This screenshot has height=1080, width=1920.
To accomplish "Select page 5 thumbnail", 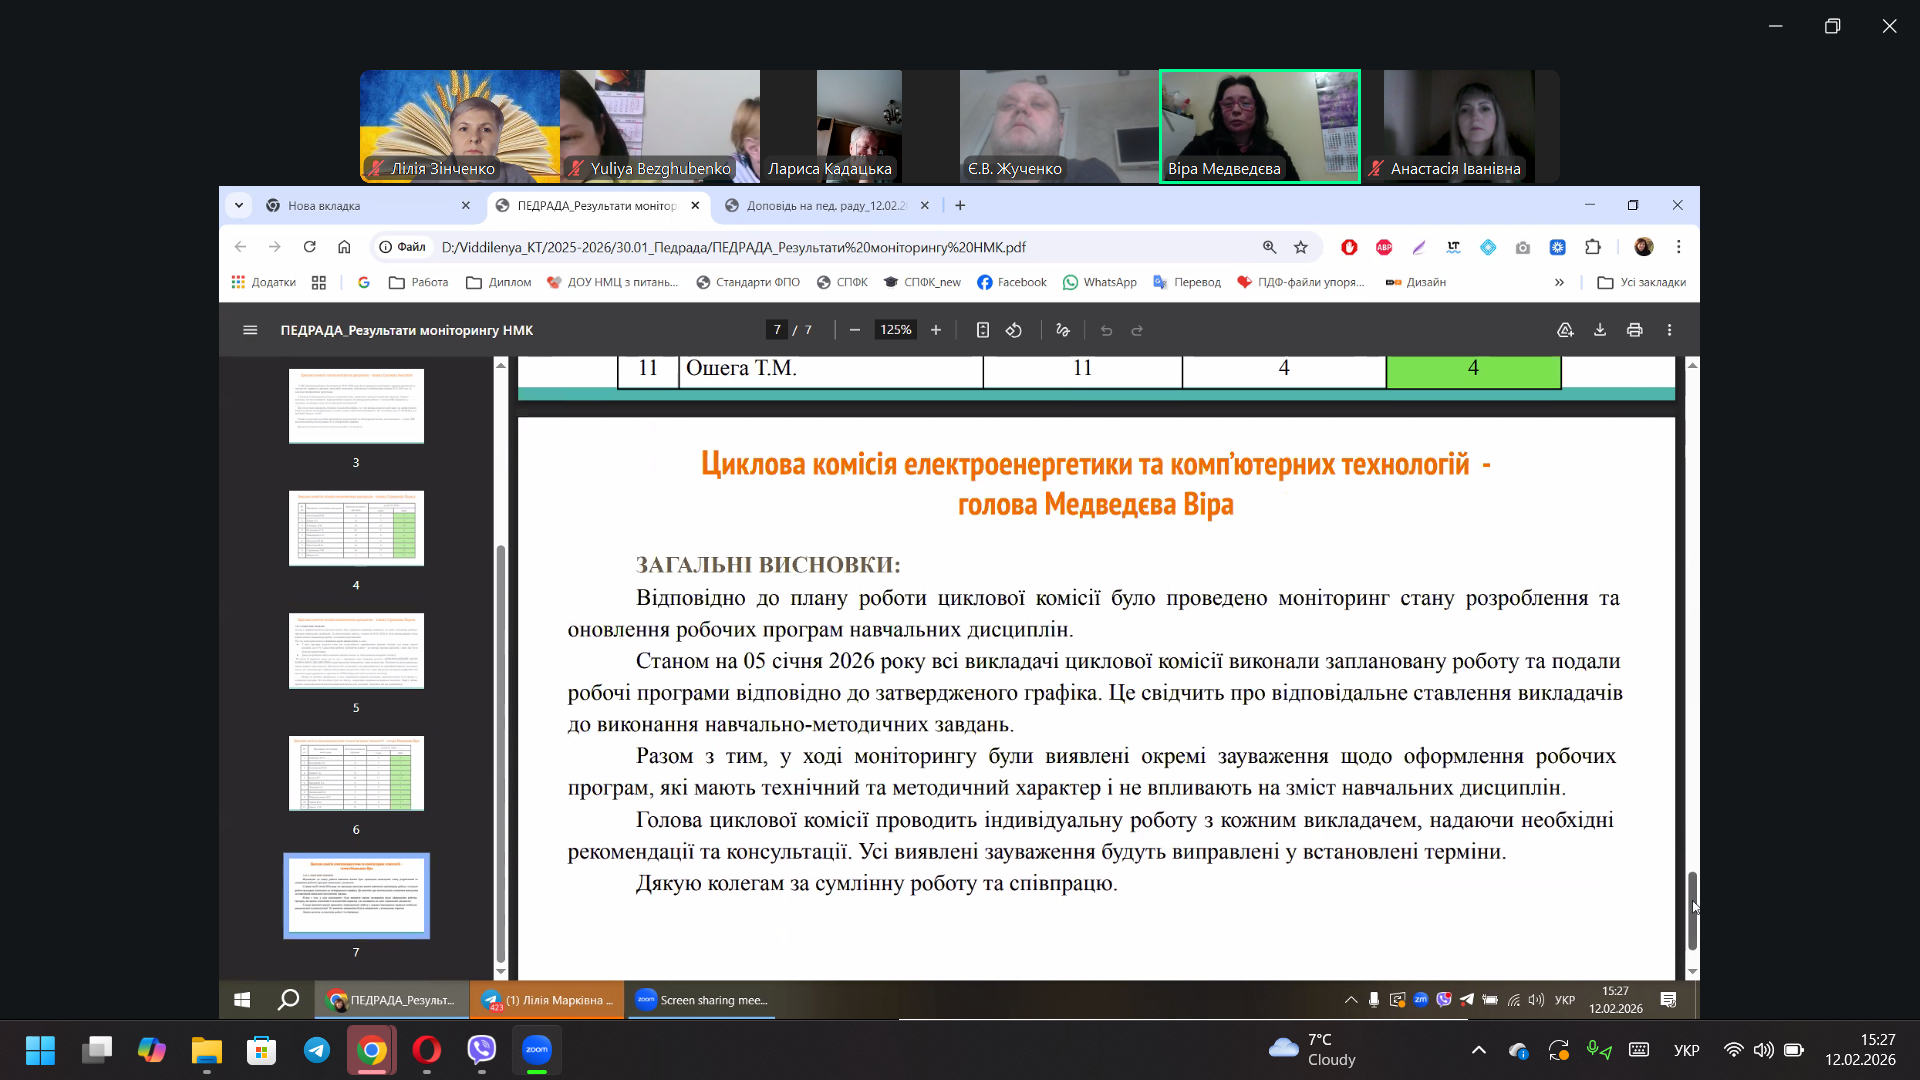I will pyautogui.click(x=356, y=651).
